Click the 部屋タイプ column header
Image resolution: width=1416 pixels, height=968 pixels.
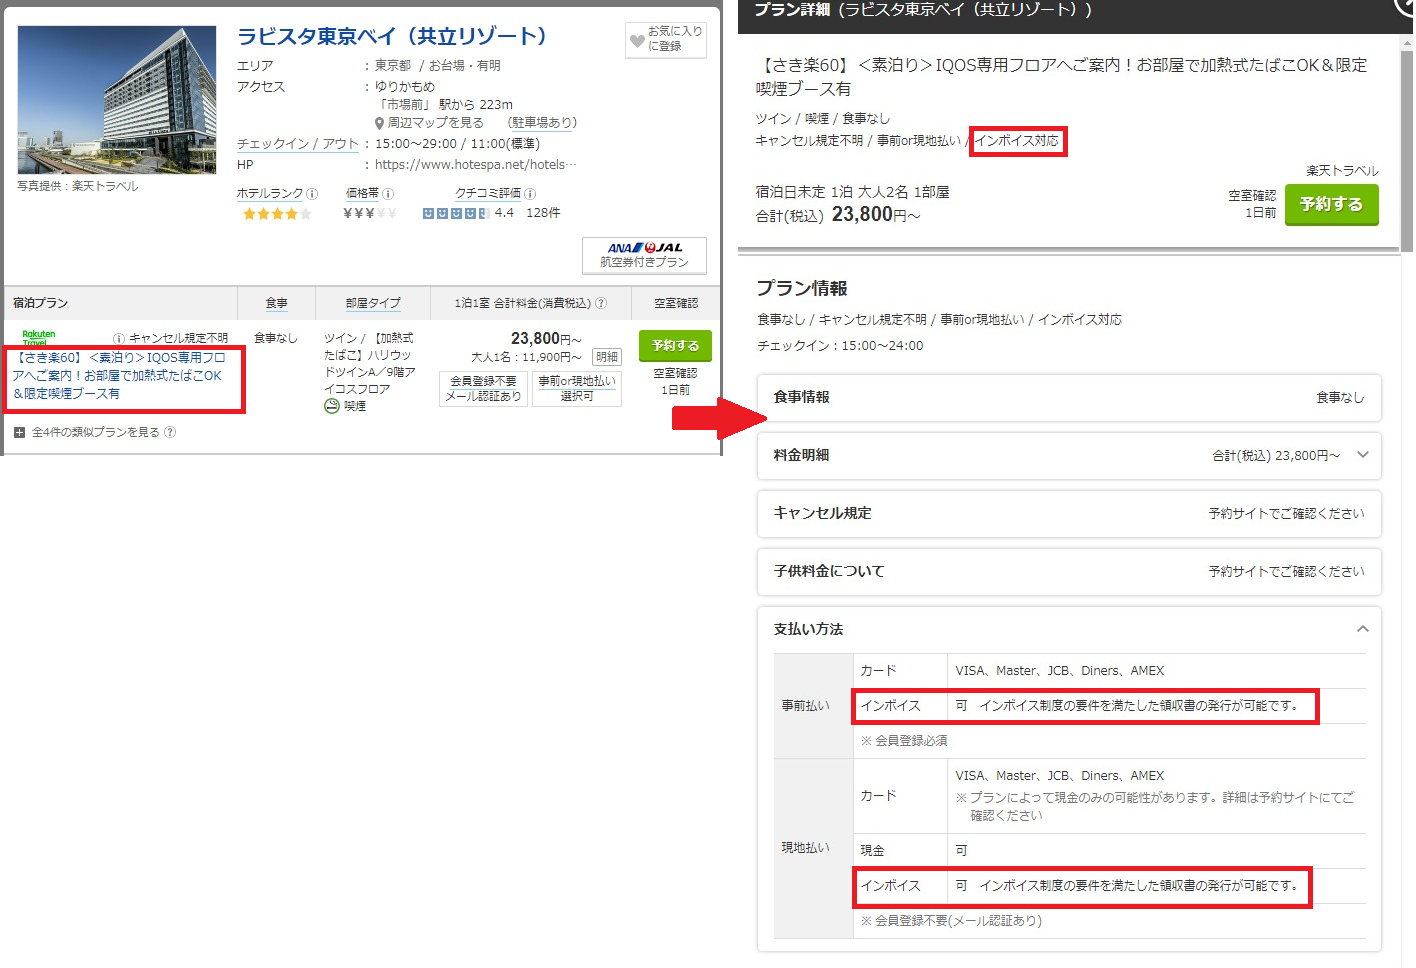pos(373,303)
